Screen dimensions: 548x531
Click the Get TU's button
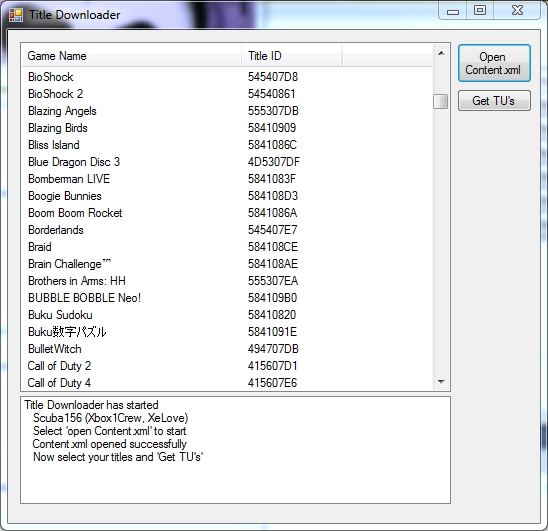point(494,101)
